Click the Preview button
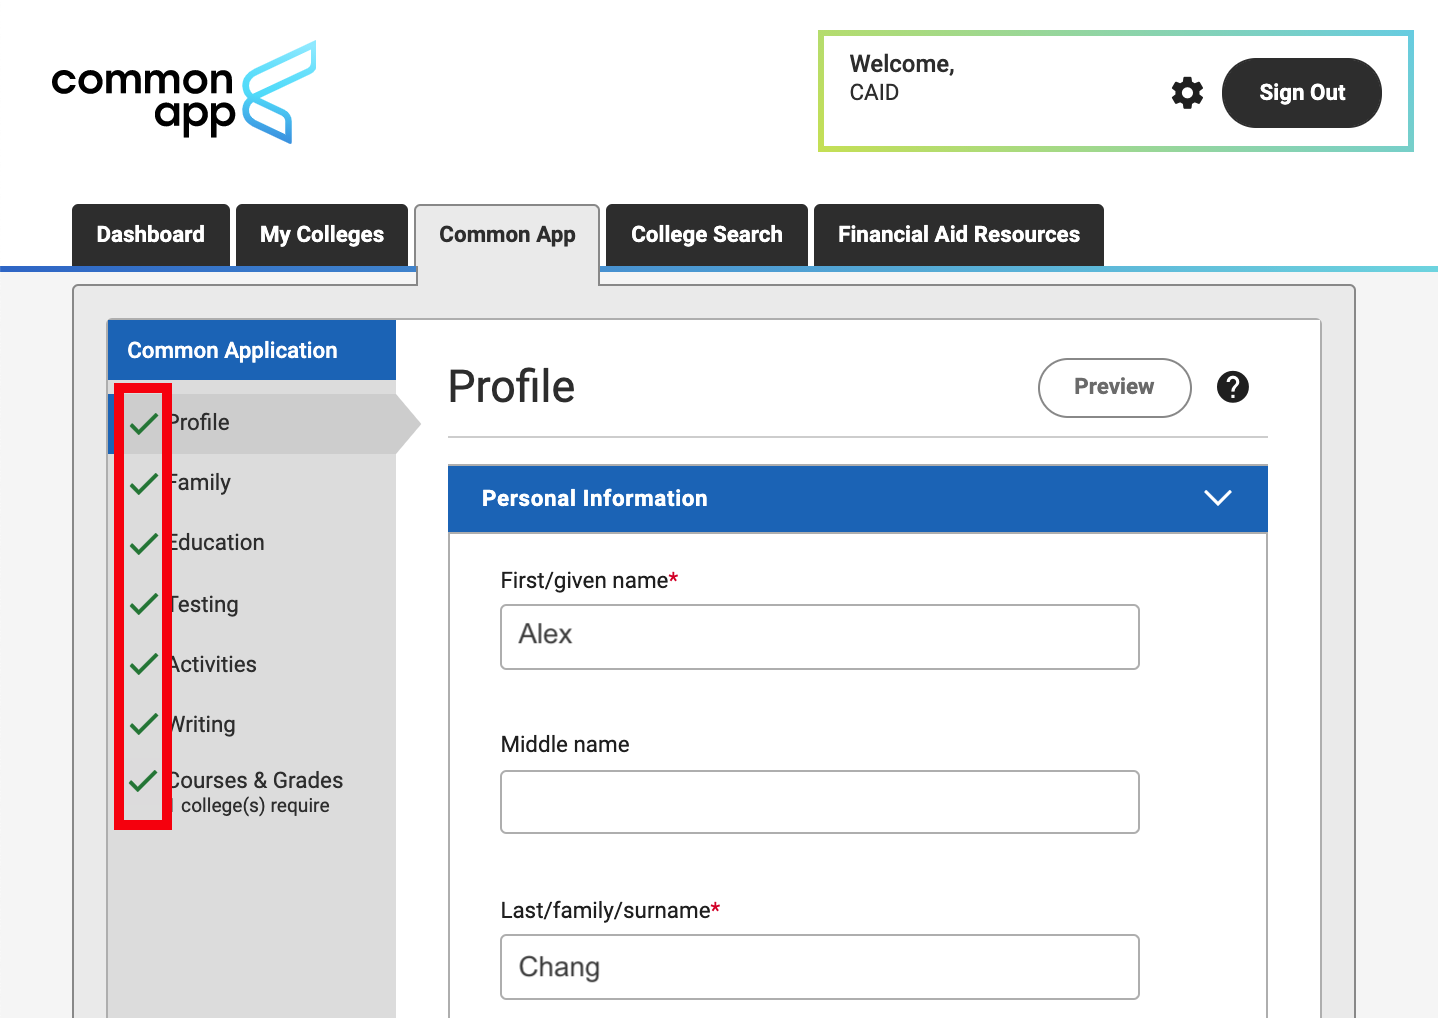Image resolution: width=1438 pixels, height=1018 pixels. 1114,387
